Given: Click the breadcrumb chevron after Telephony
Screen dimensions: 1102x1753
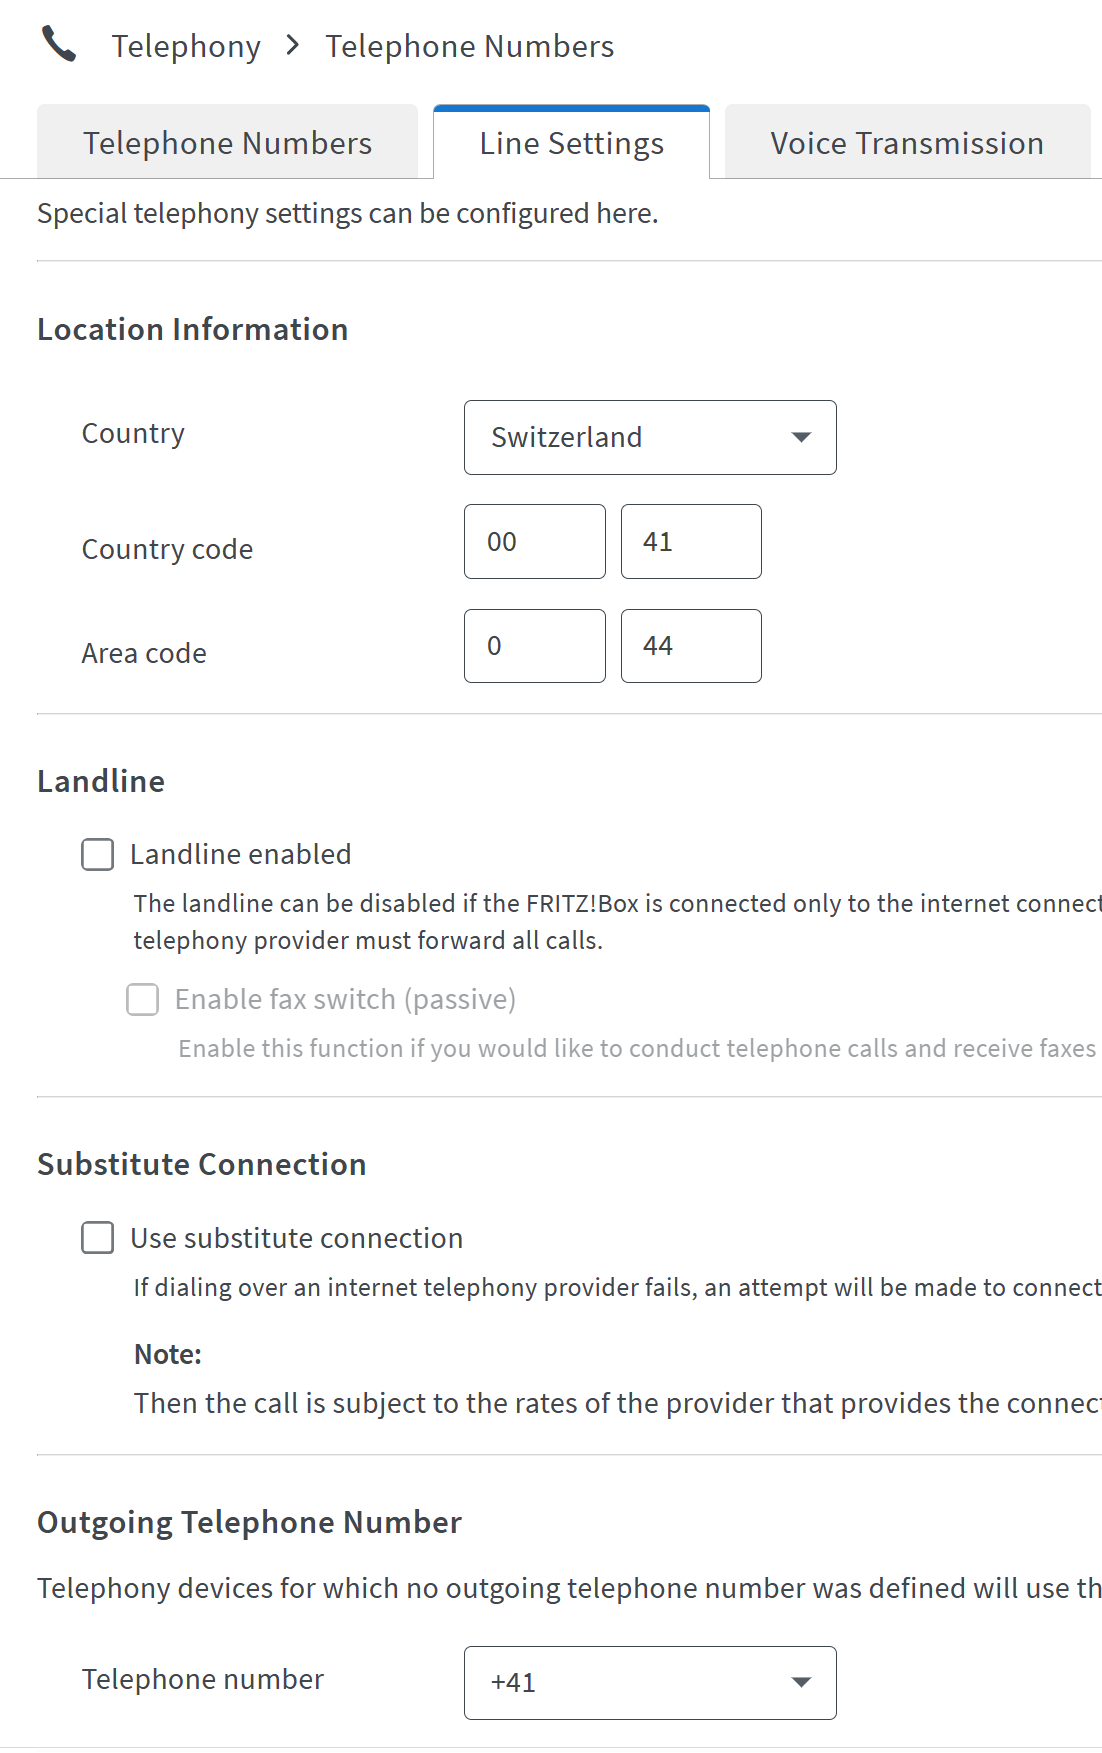Looking at the screenshot, I should 292,45.
